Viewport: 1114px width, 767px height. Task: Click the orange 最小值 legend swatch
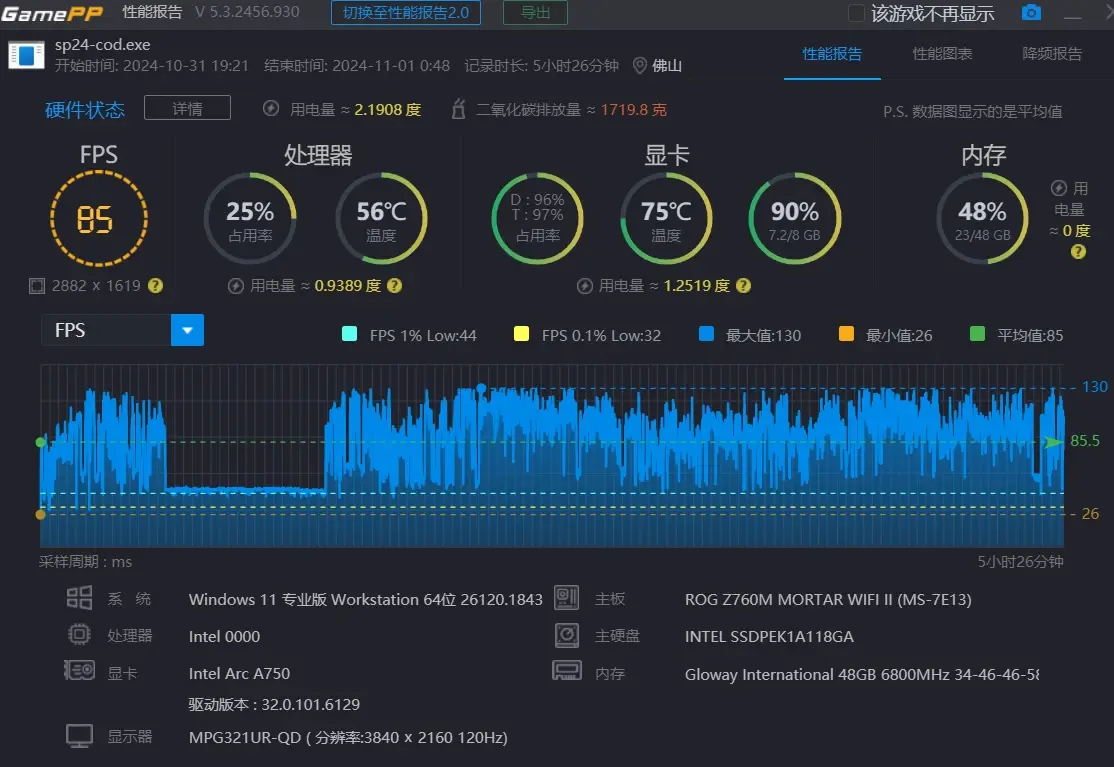coord(846,334)
